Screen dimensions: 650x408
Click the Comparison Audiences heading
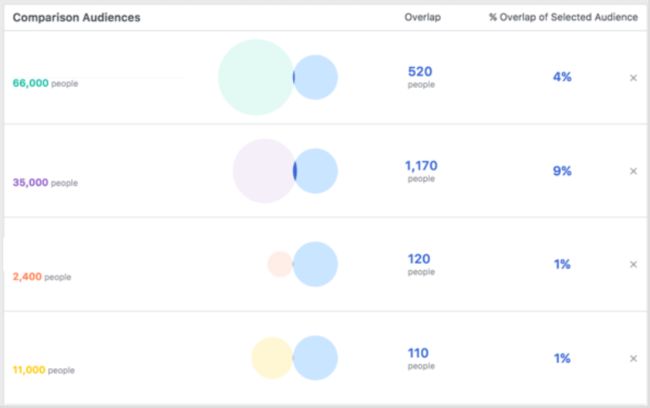[x=76, y=17]
